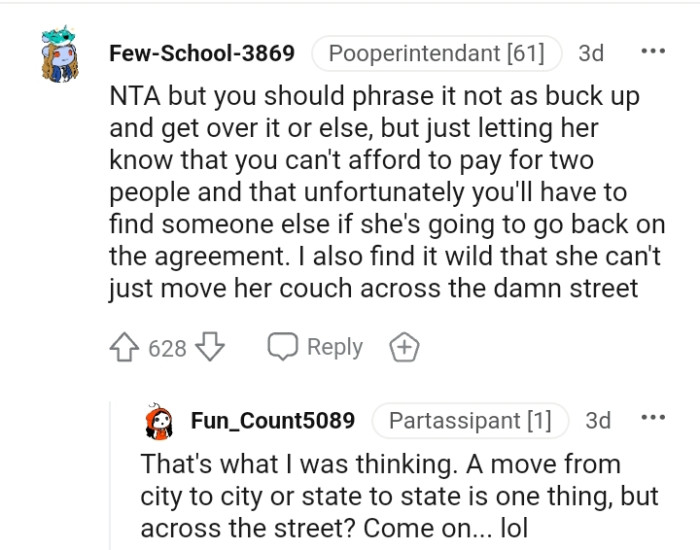Click the 3d timestamp on Few-School-3869's comment
700x550 pixels.
click(x=591, y=53)
